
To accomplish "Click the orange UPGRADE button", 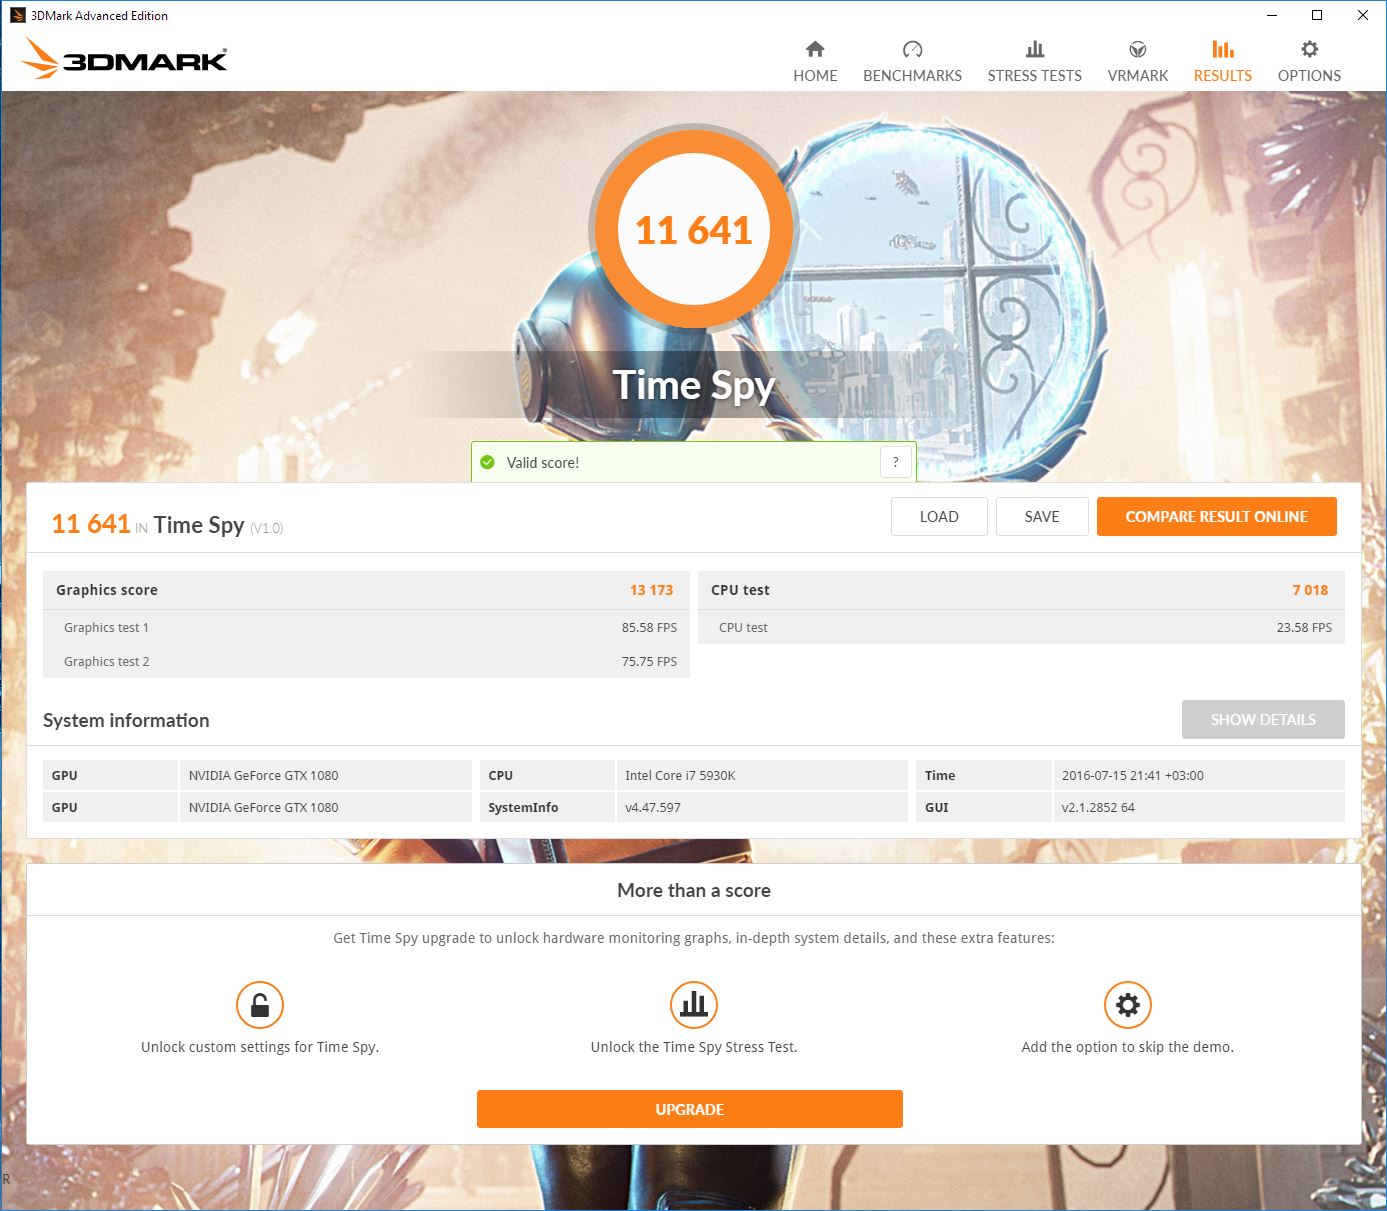I will (x=690, y=1109).
